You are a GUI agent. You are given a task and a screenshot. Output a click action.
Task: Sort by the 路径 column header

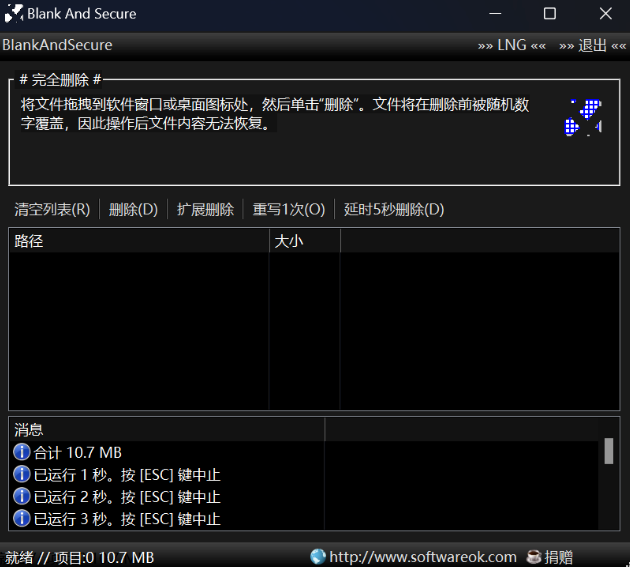tap(139, 241)
